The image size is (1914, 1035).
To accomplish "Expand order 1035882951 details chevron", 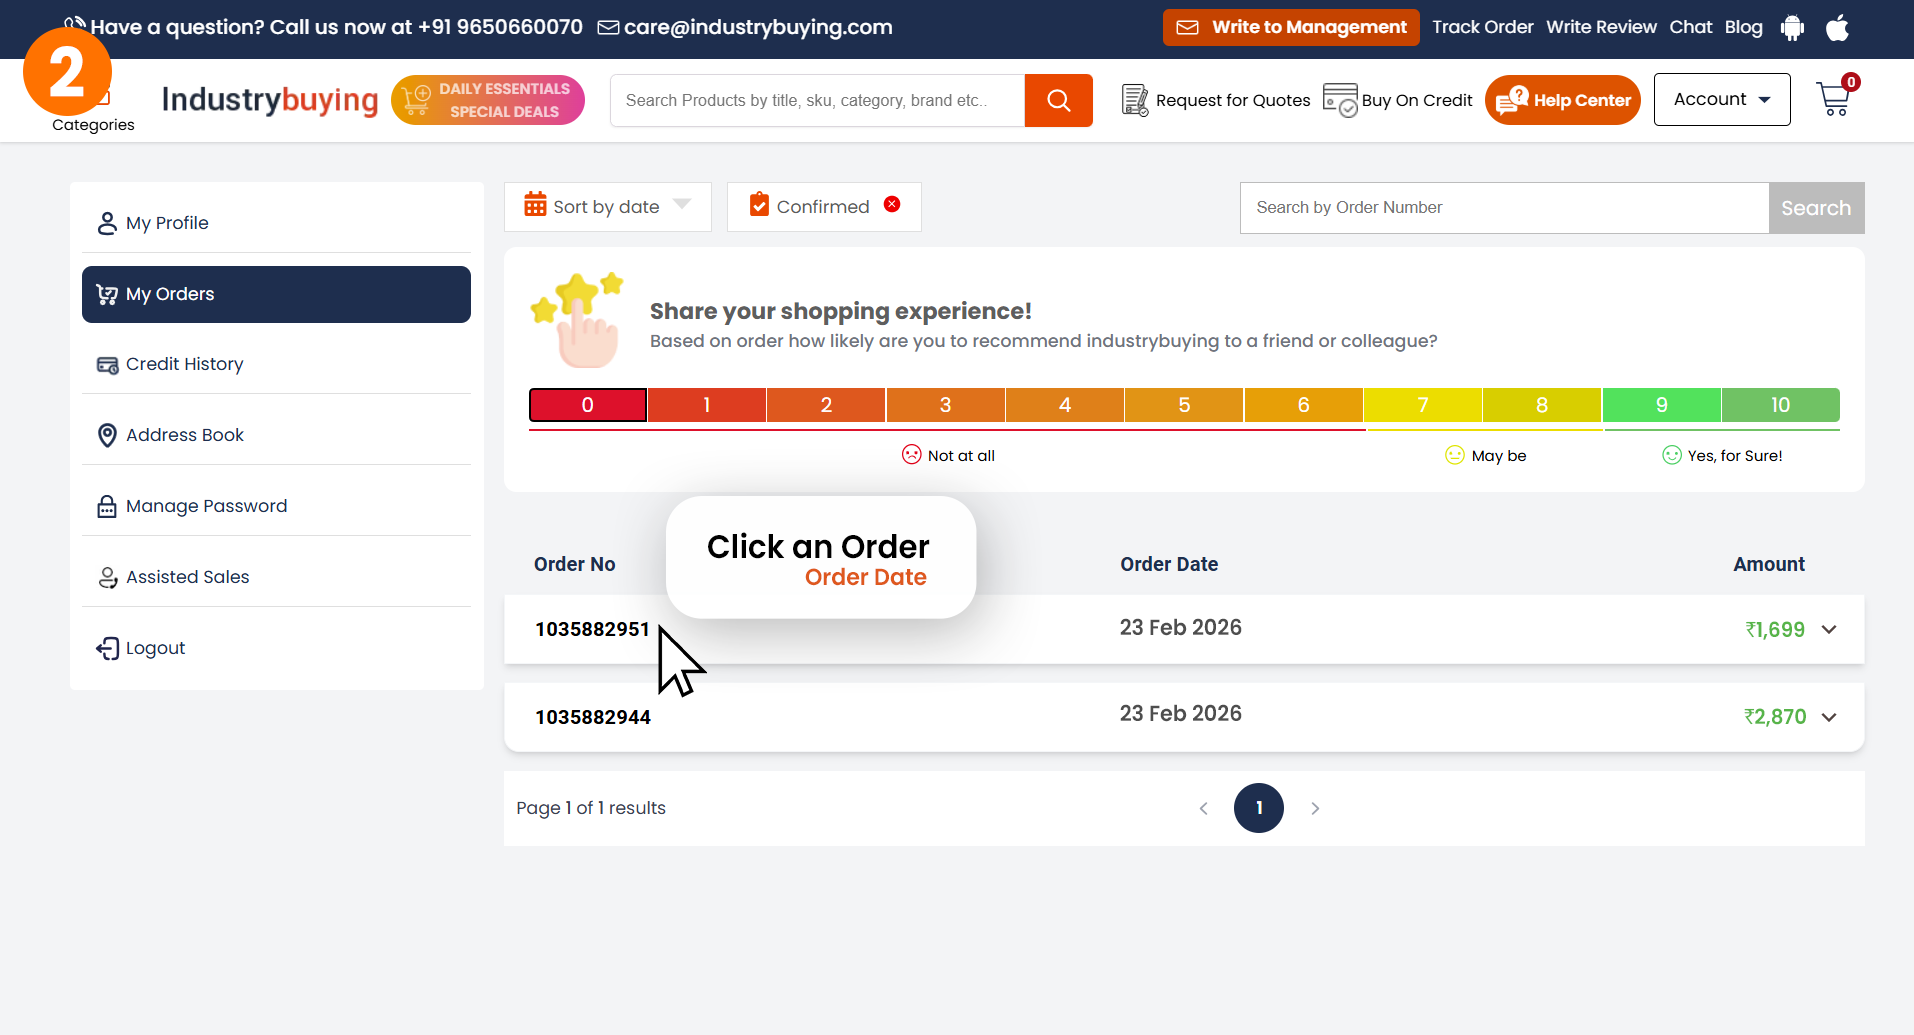I will click(x=1829, y=630).
